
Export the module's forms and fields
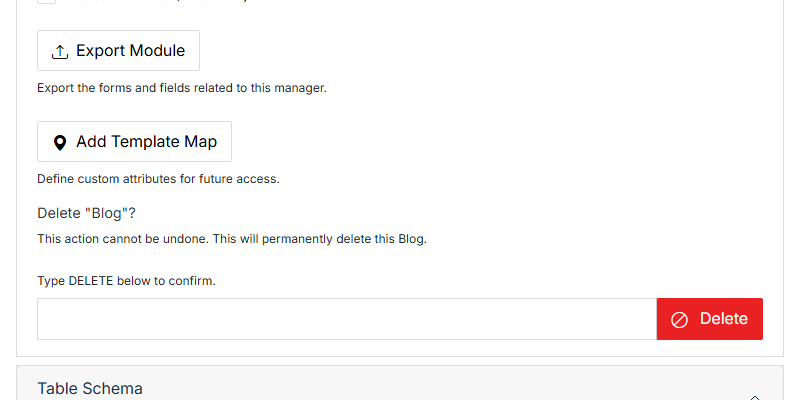click(x=118, y=51)
